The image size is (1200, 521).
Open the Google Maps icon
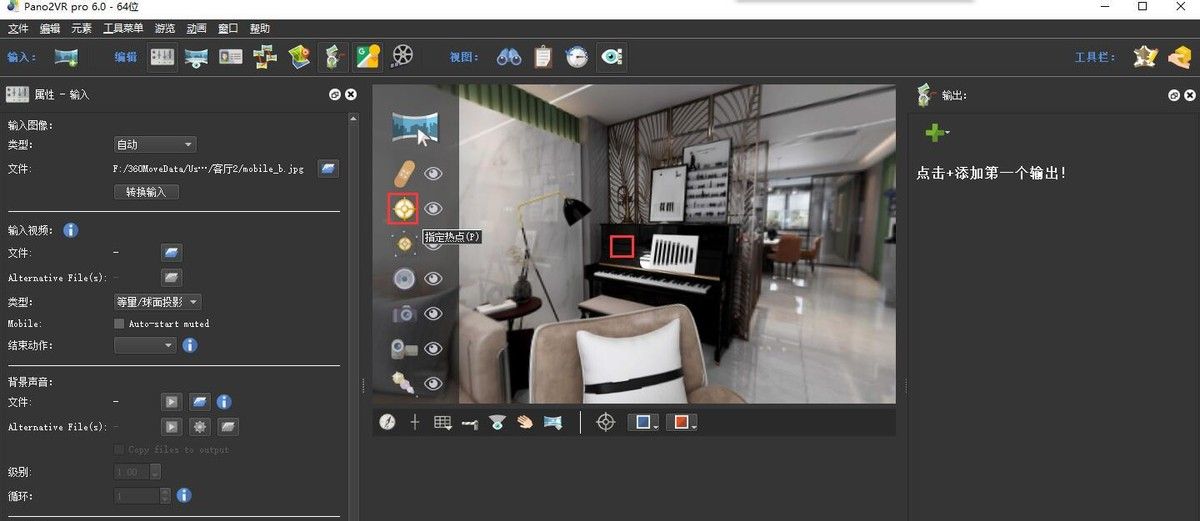click(368, 57)
